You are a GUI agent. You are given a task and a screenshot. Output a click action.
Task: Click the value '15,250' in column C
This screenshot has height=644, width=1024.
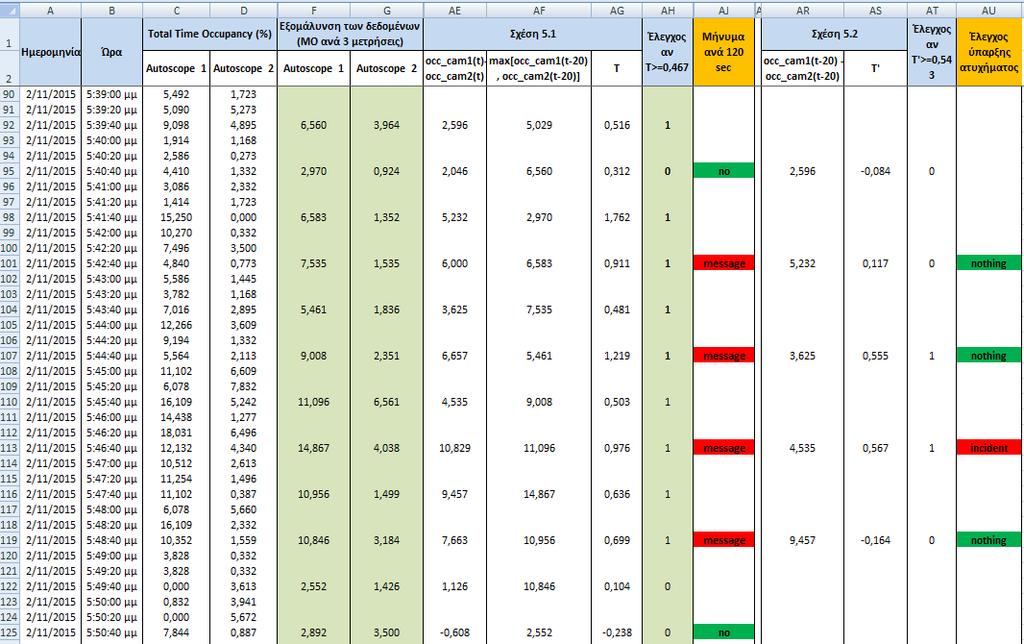point(176,217)
